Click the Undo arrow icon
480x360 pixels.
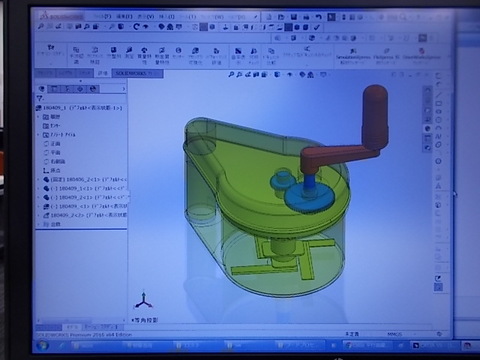pyautogui.click(x=319, y=17)
